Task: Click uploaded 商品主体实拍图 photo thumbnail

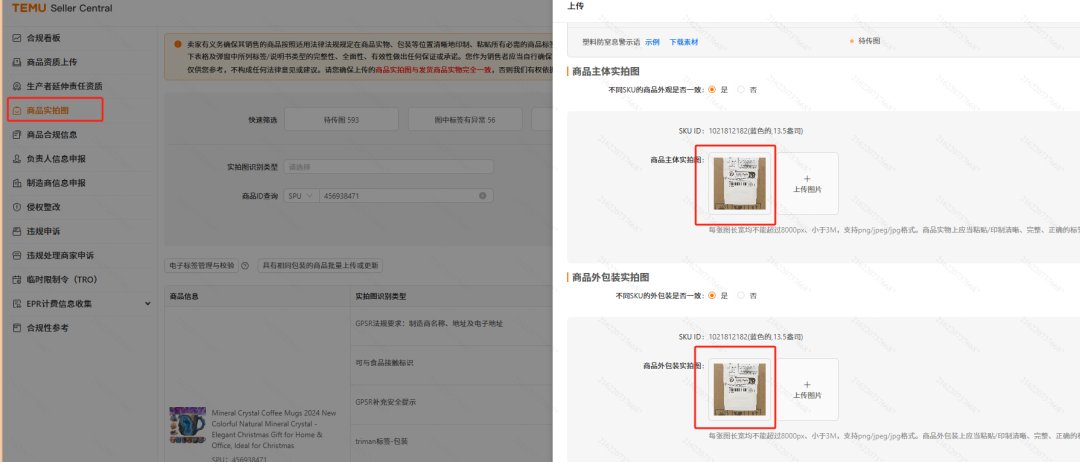Action: pos(738,183)
